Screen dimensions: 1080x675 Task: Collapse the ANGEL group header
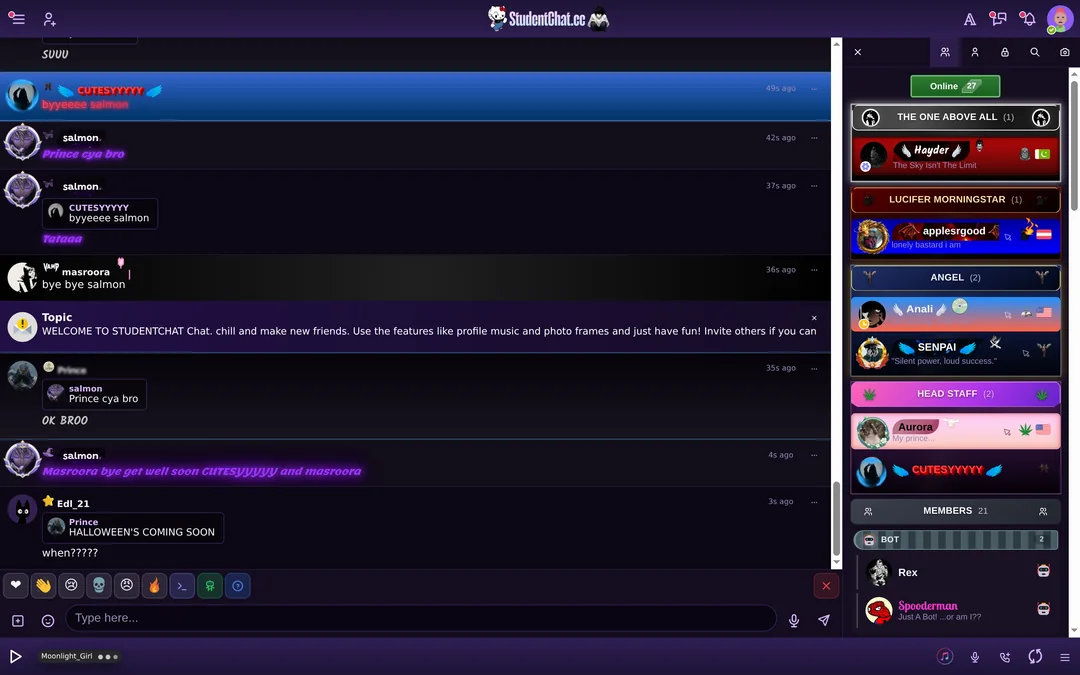click(x=955, y=278)
